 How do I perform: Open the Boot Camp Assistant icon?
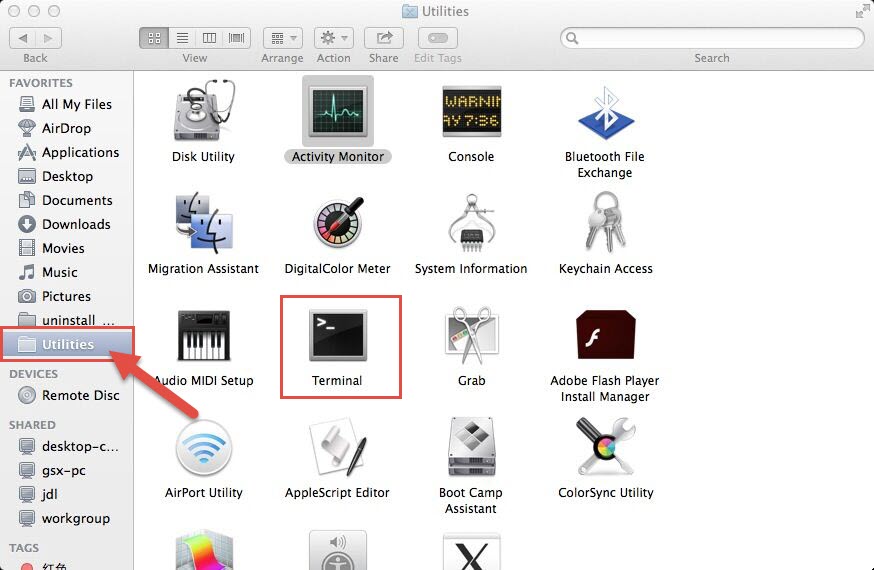472,447
